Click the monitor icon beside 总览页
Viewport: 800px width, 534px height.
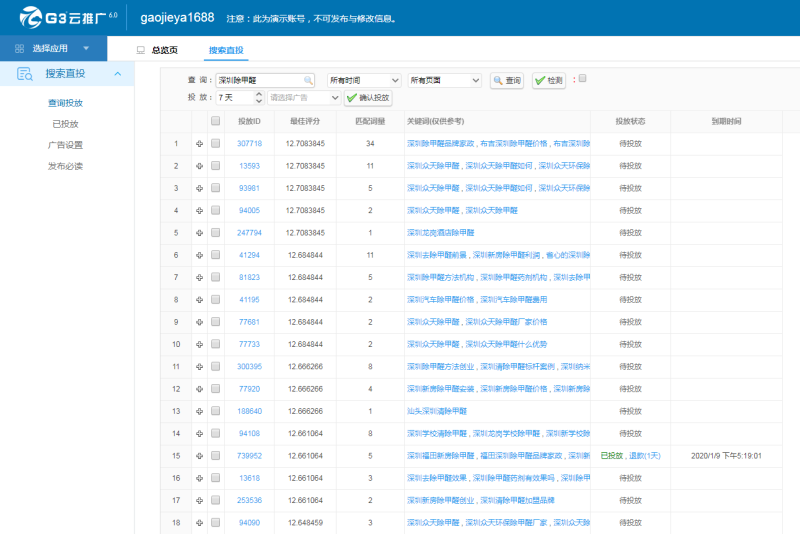(x=141, y=50)
